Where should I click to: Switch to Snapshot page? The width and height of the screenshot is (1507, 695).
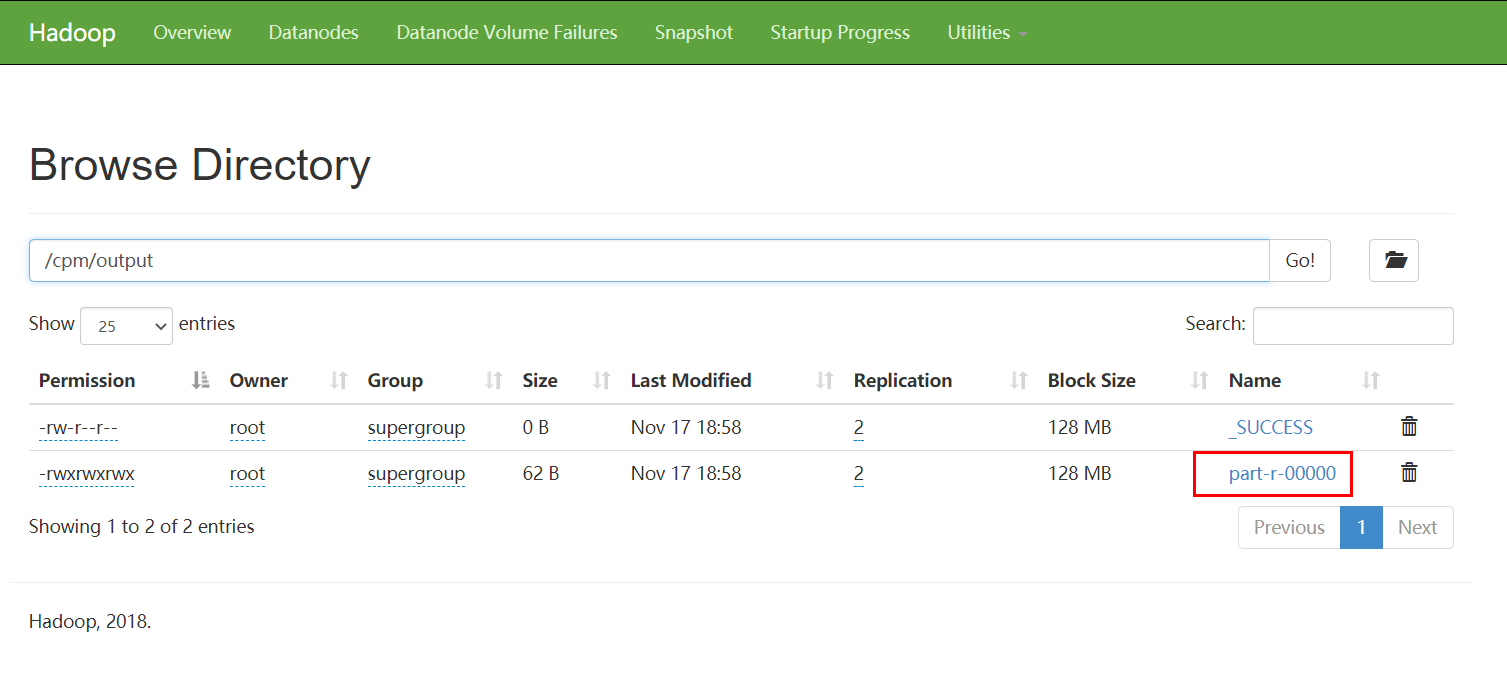[x=694, y=33]
